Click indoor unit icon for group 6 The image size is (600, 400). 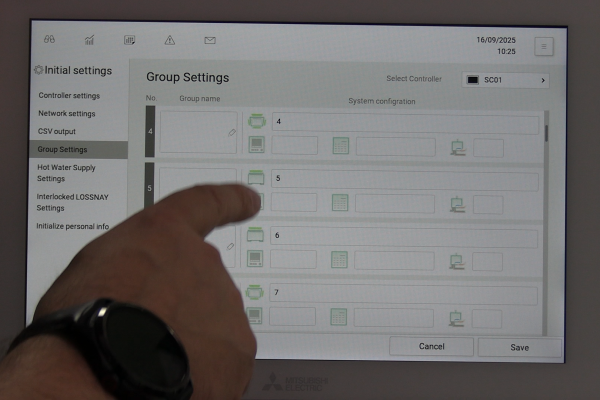coord(255,235)
